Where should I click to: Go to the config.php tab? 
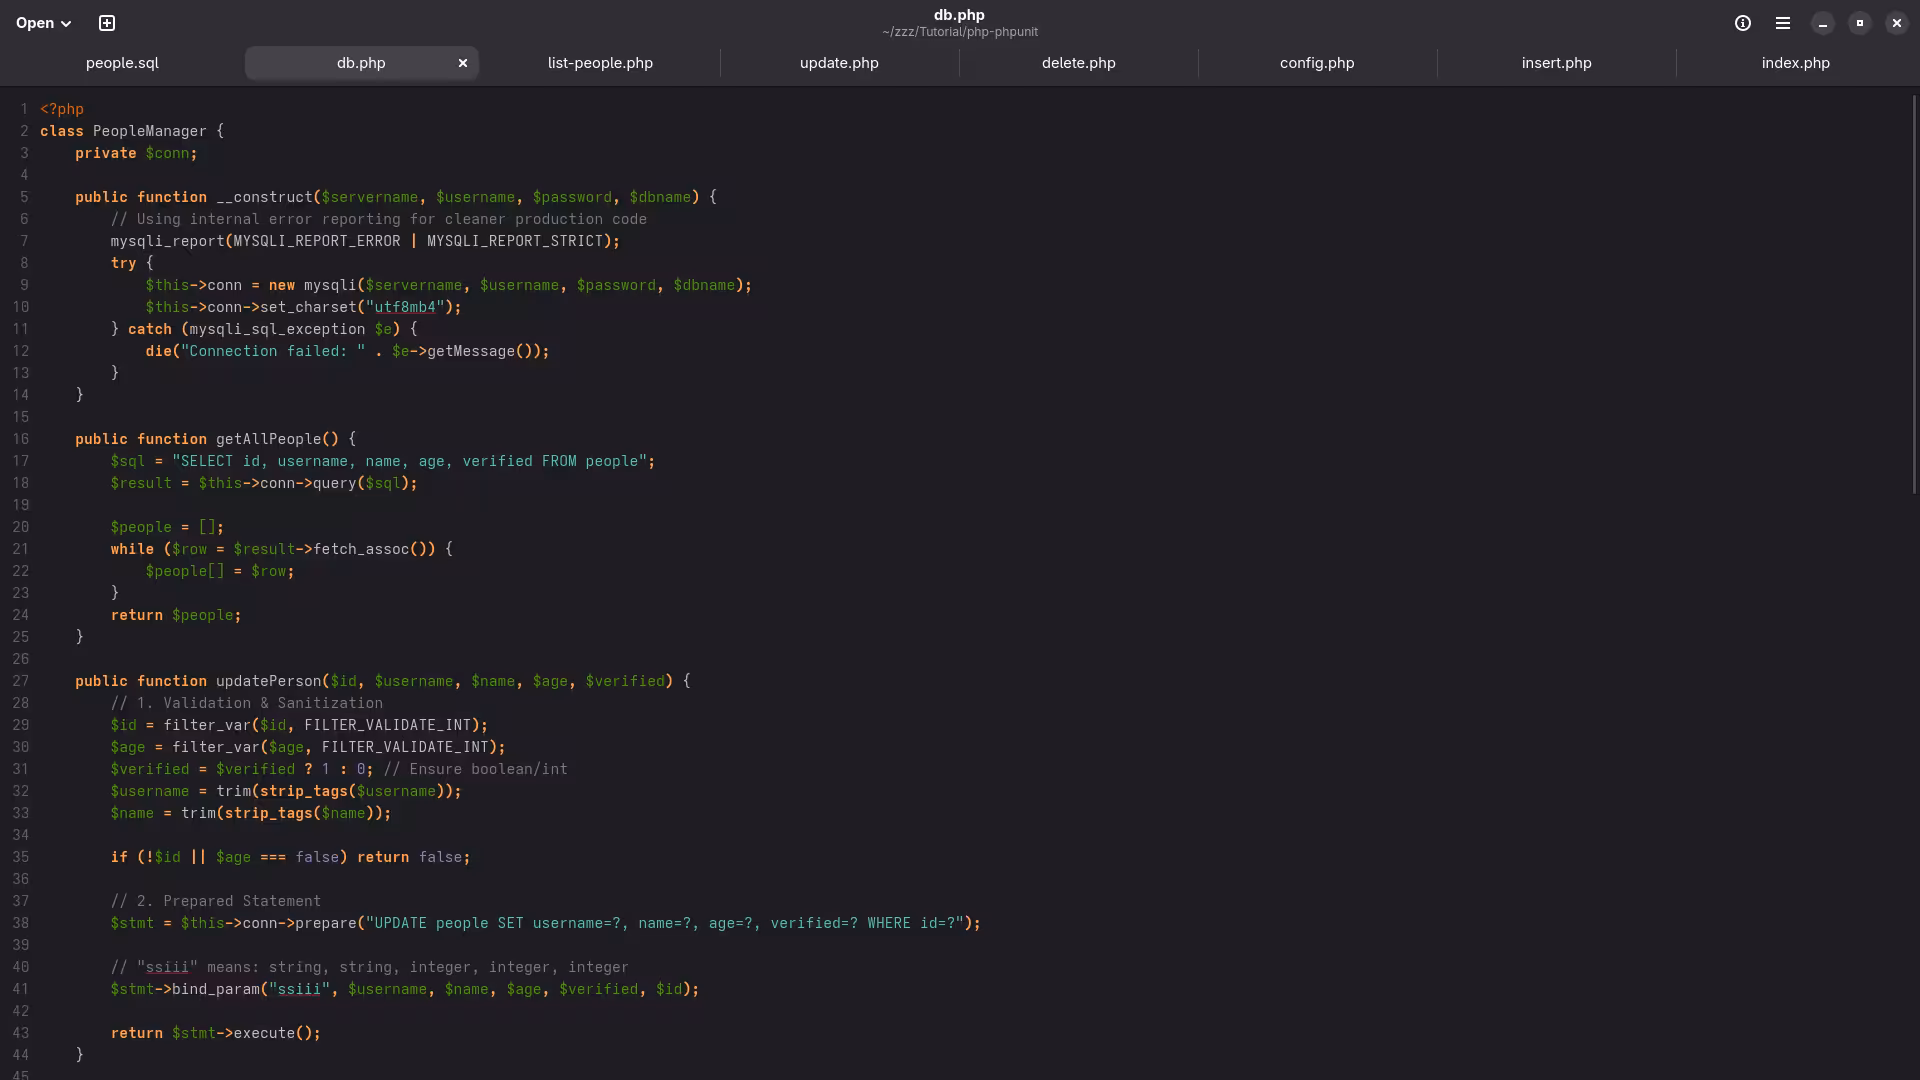(1317, 63)
